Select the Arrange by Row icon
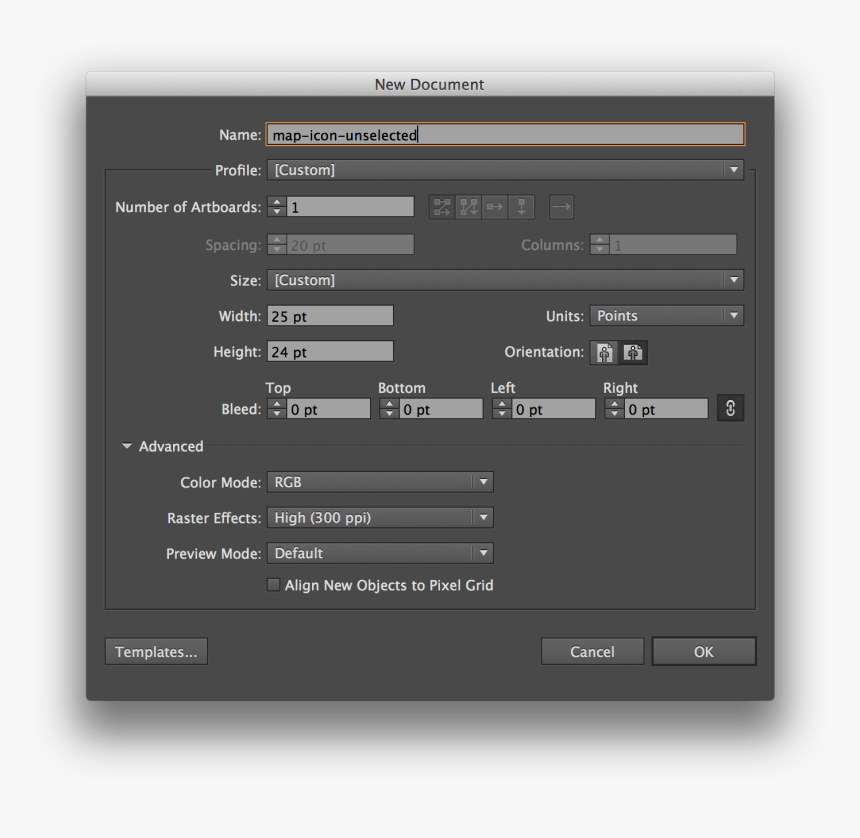The height and width of the screenshot is (838, 860). (x=494, y=207)
